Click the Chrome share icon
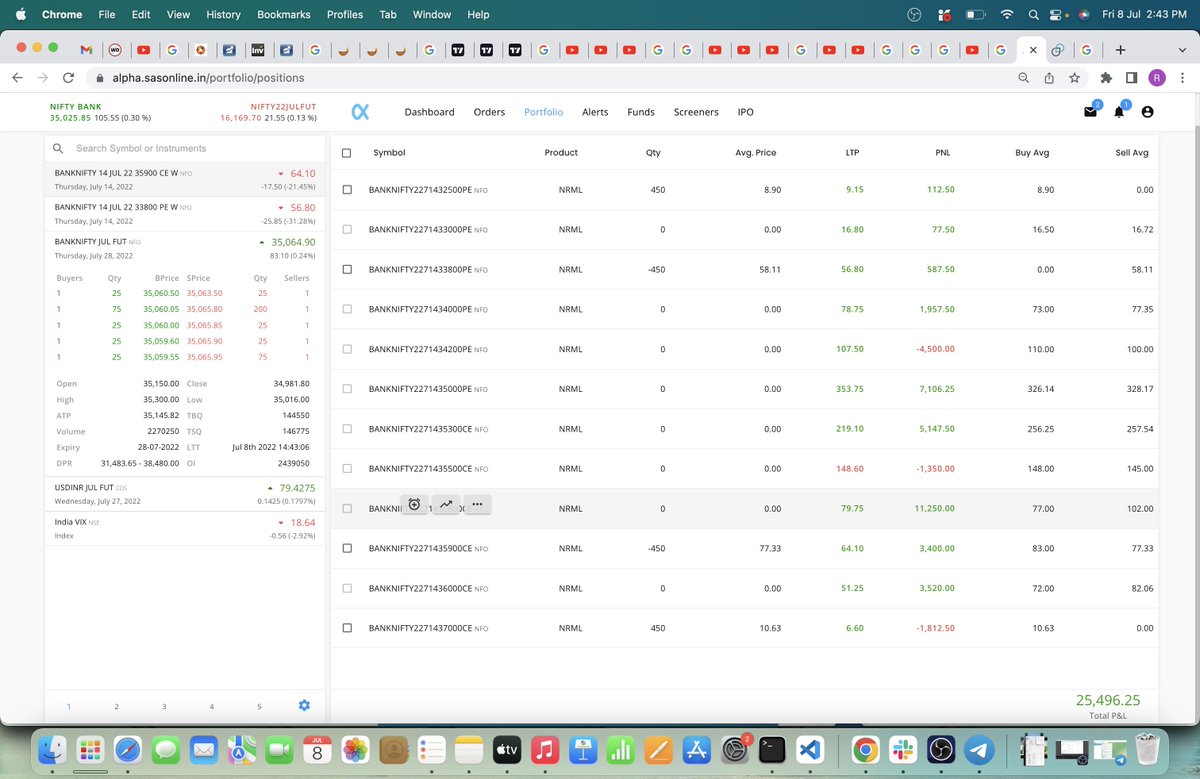This screenshot has height=779, width=1200. tap(1049, 77)
